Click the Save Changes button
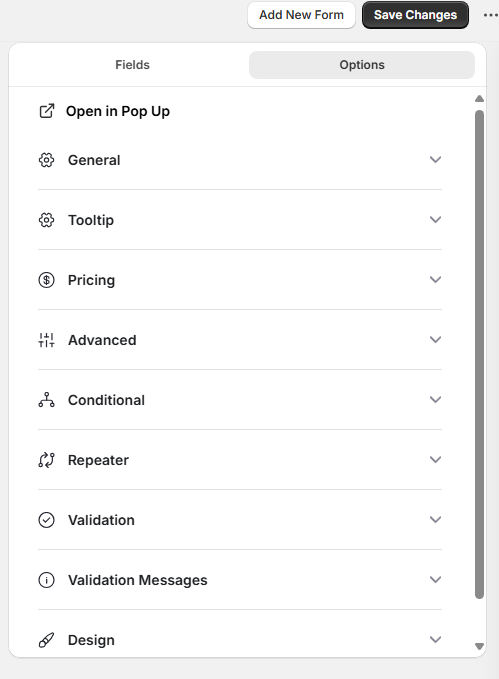 [x=415, y=15]
